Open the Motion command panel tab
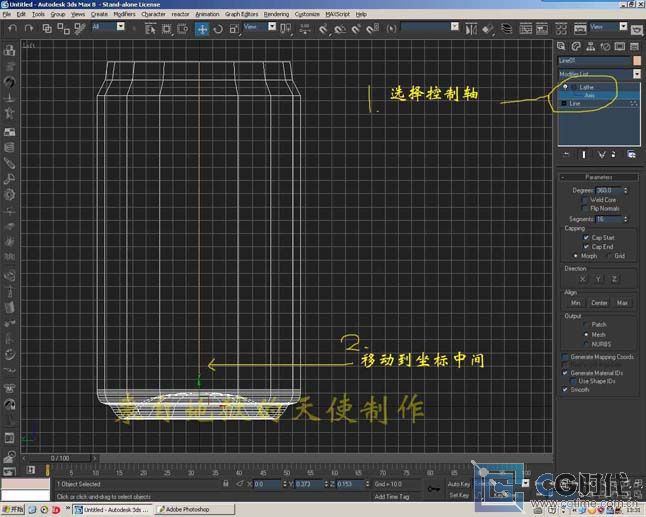Image resolution: width=646 pixels, height=517 pixels. tap(605, 46)
